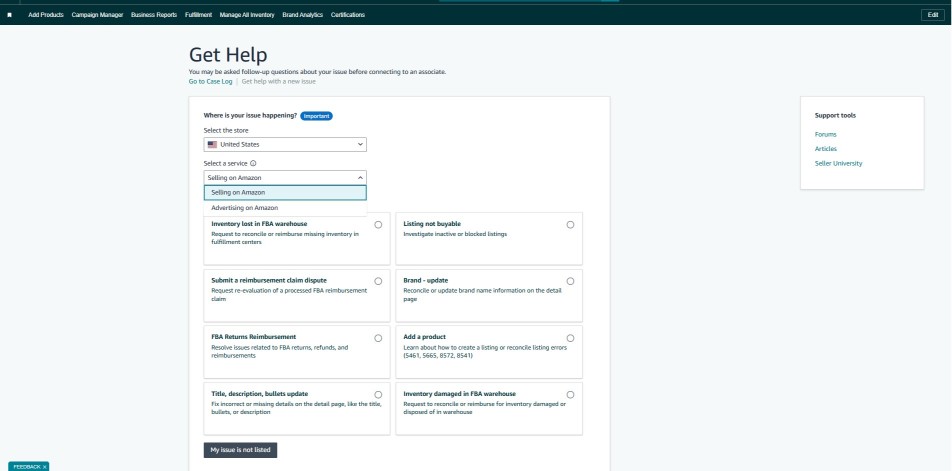Select the Add a product radio button
Screen dimensions: 952x471
(x=570, y=338)
